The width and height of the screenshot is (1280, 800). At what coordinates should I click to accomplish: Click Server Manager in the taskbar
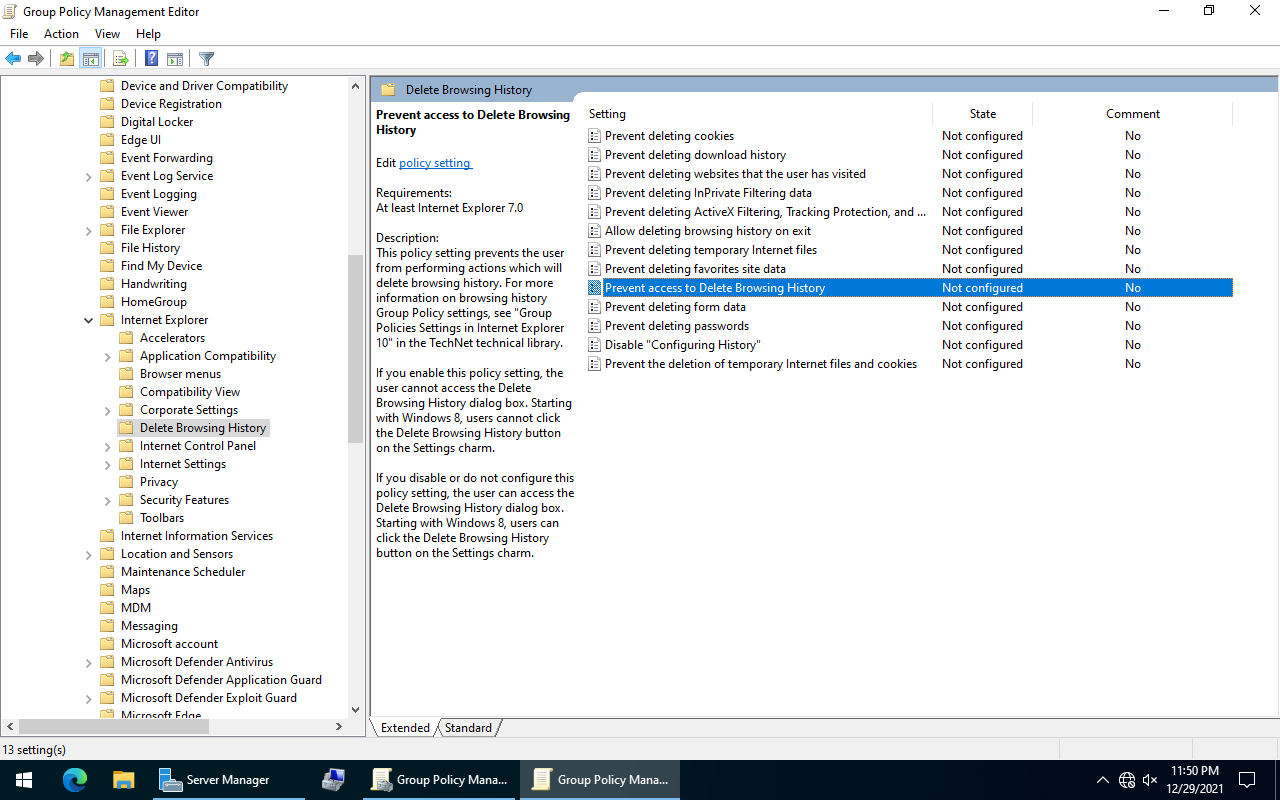[x=228, y=779]
